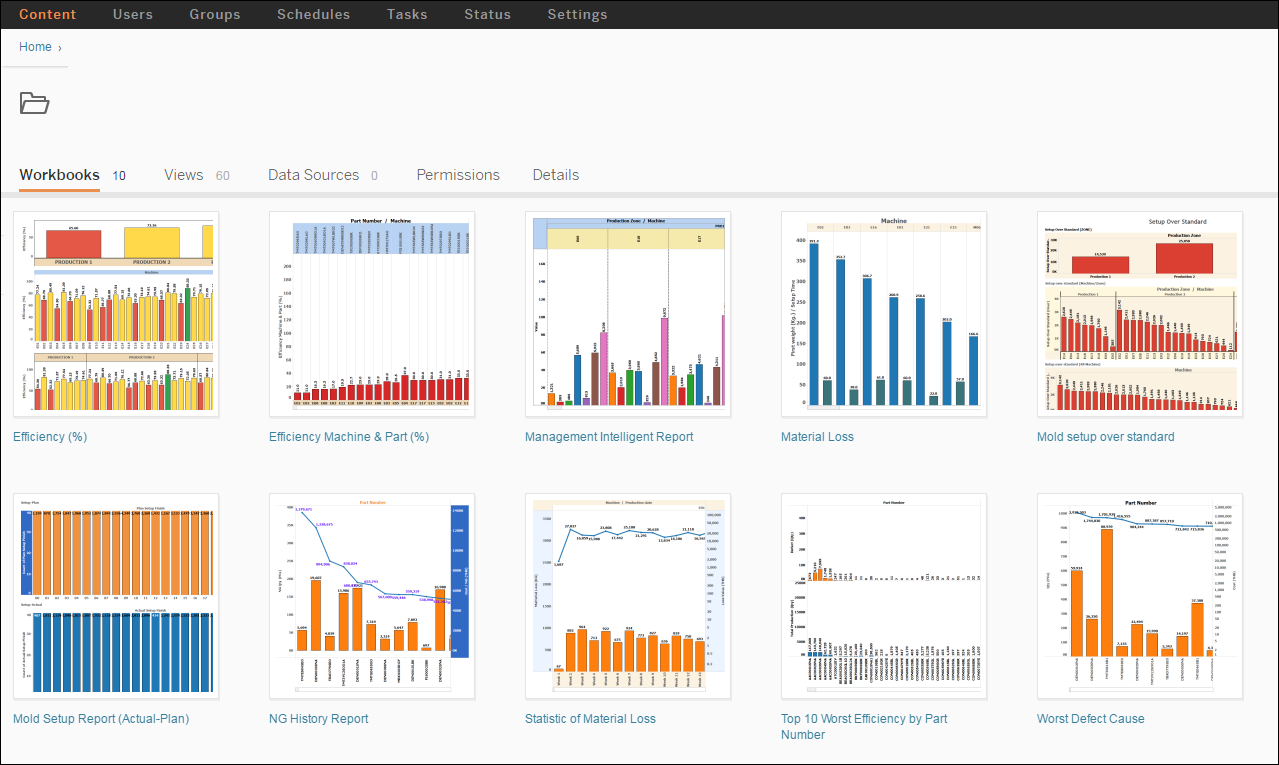This screenshot has height=765, width=1279.
Task: Show the Details tab
Action: tap(556, 175)
